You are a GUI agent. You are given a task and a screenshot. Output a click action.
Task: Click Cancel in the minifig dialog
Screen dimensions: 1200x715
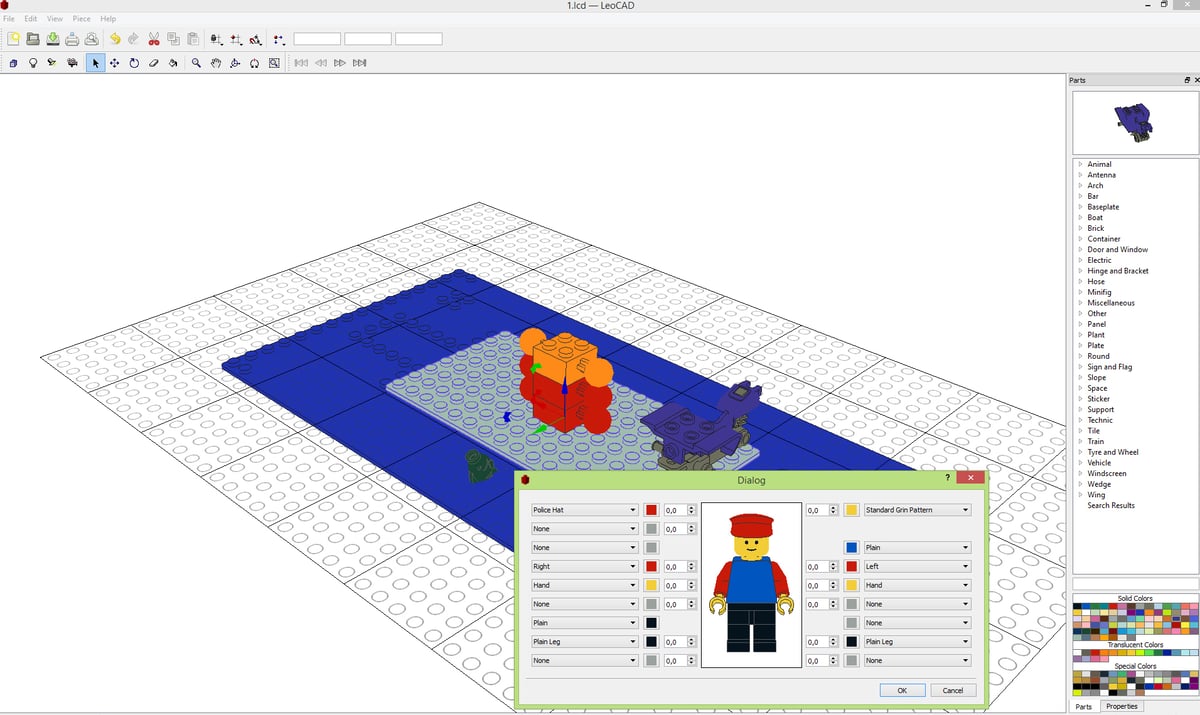coord(953,690)
